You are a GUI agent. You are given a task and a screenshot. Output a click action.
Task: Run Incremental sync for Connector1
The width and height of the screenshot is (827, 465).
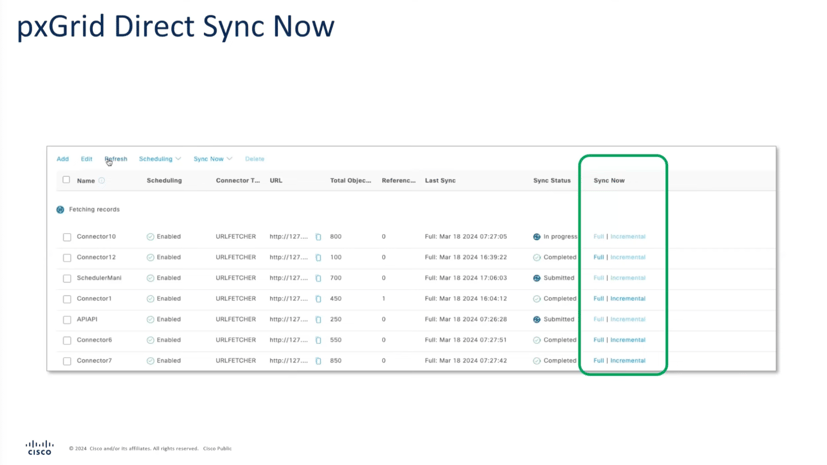click(628, 298)
